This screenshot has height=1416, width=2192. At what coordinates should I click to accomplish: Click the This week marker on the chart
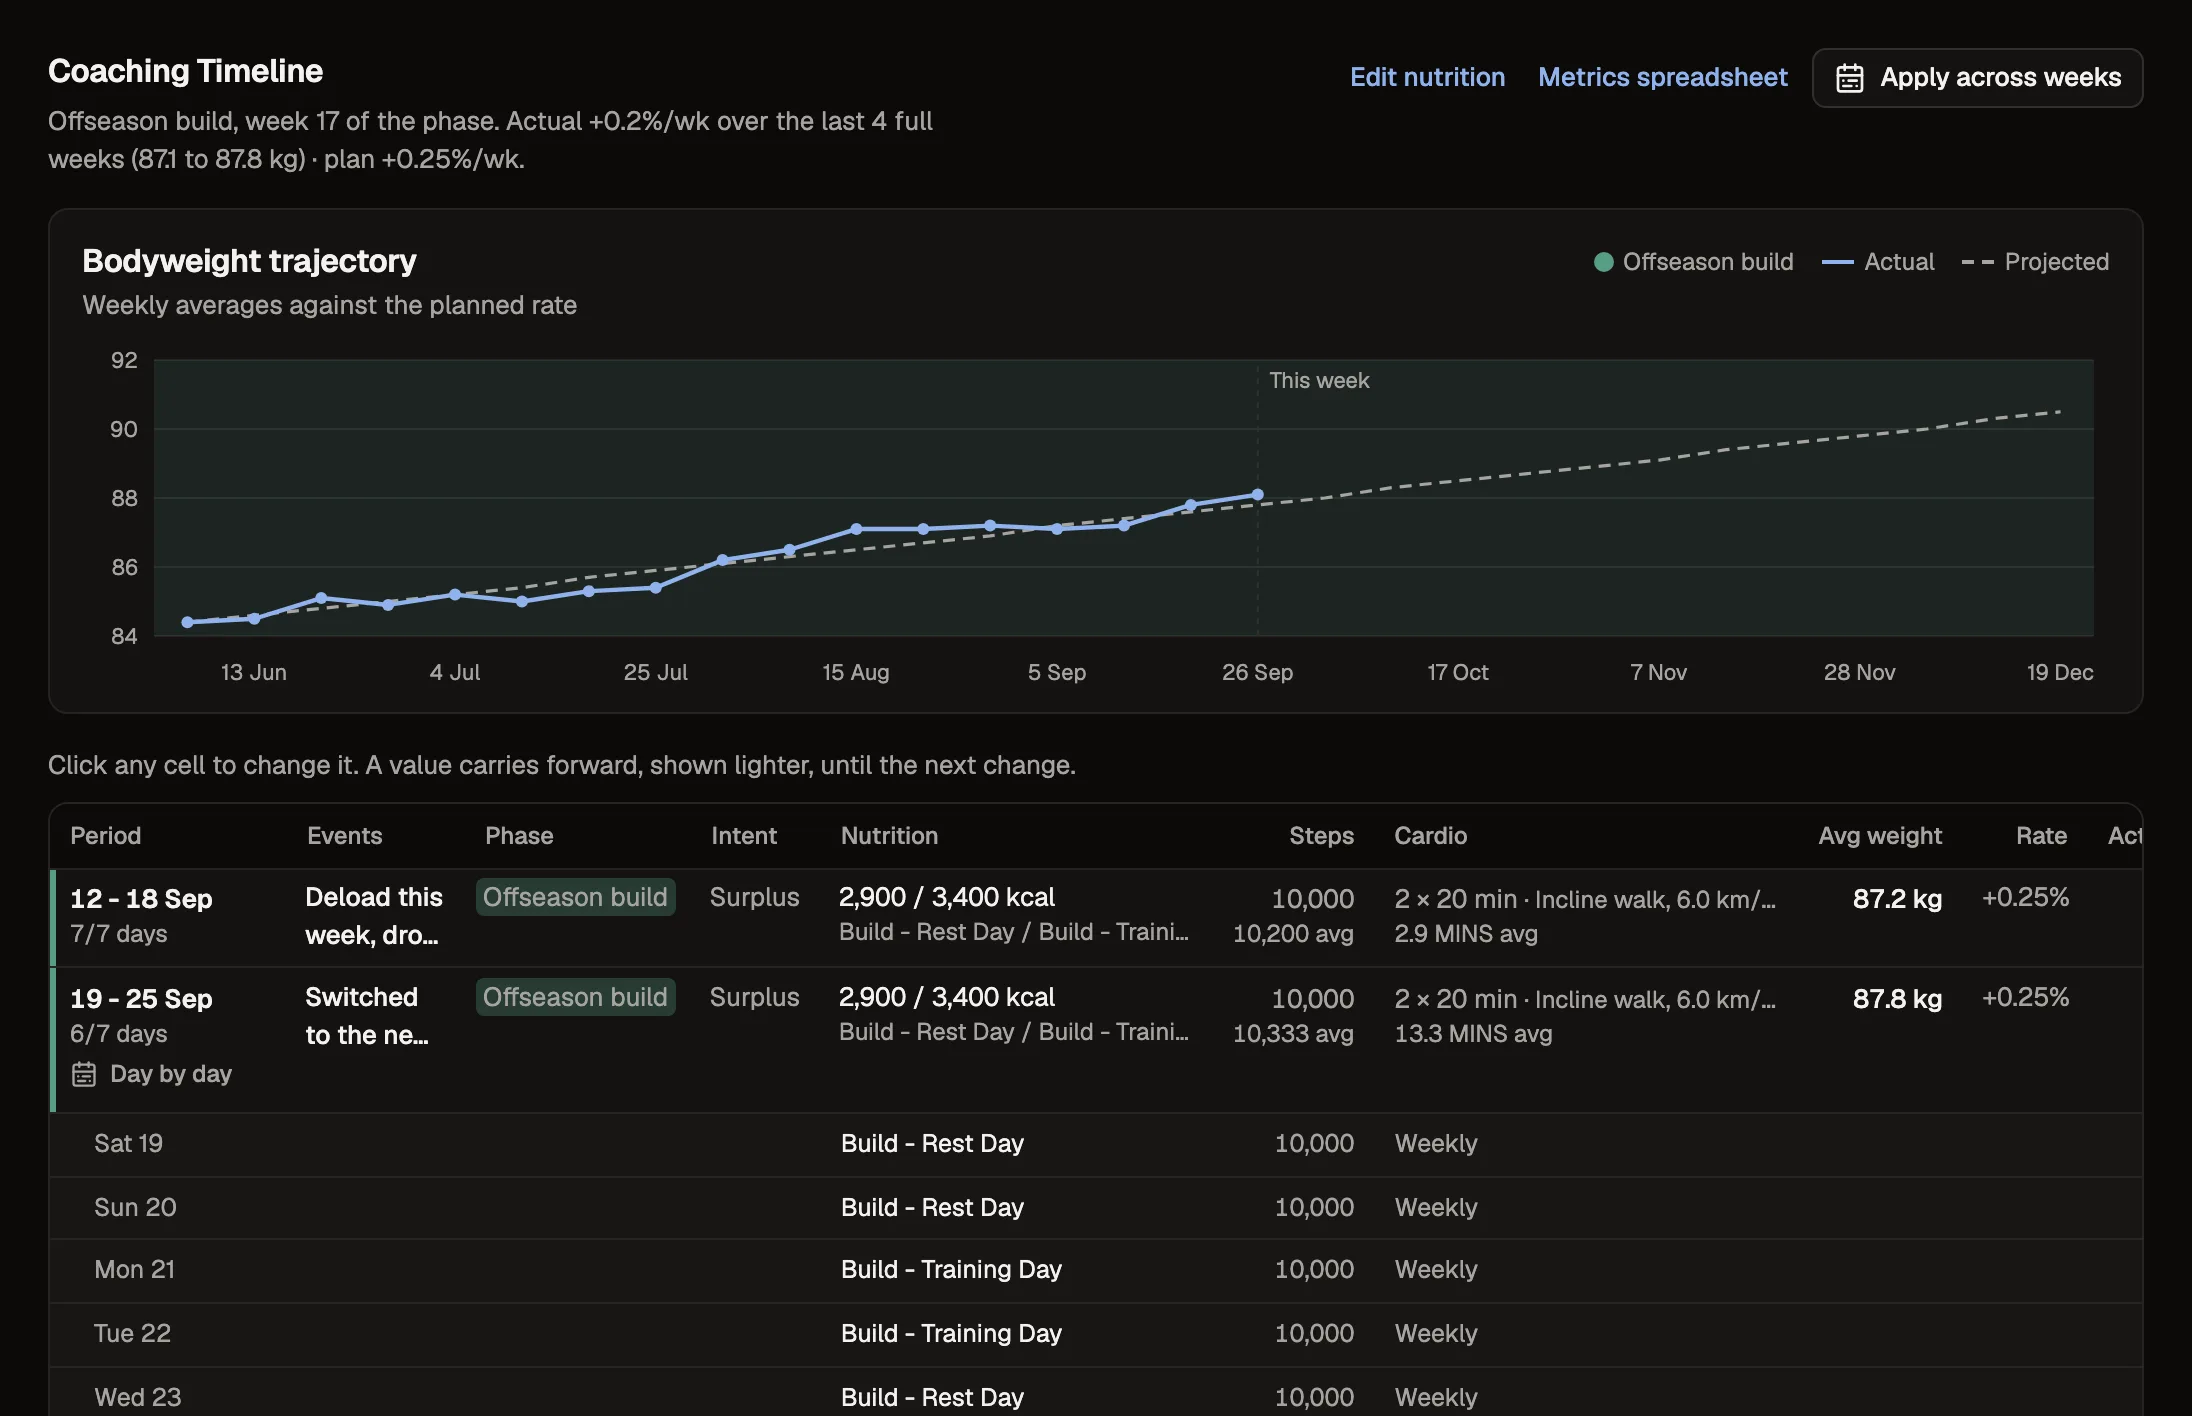point(1319,381)
